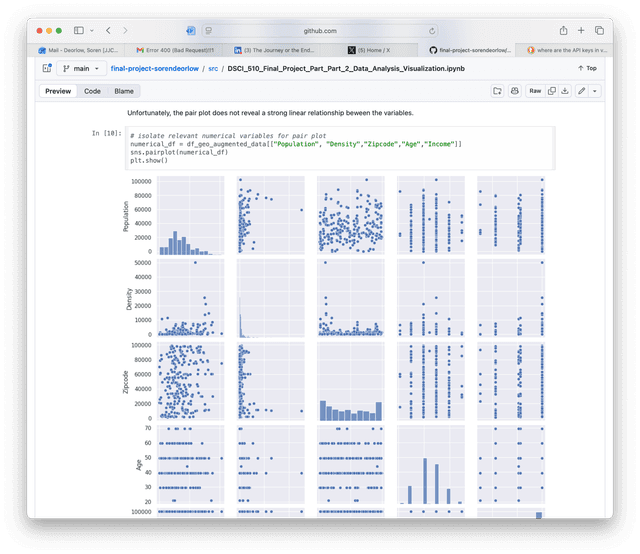Toggle the file tree side panel
640x554 pixels.
[47, 68]
